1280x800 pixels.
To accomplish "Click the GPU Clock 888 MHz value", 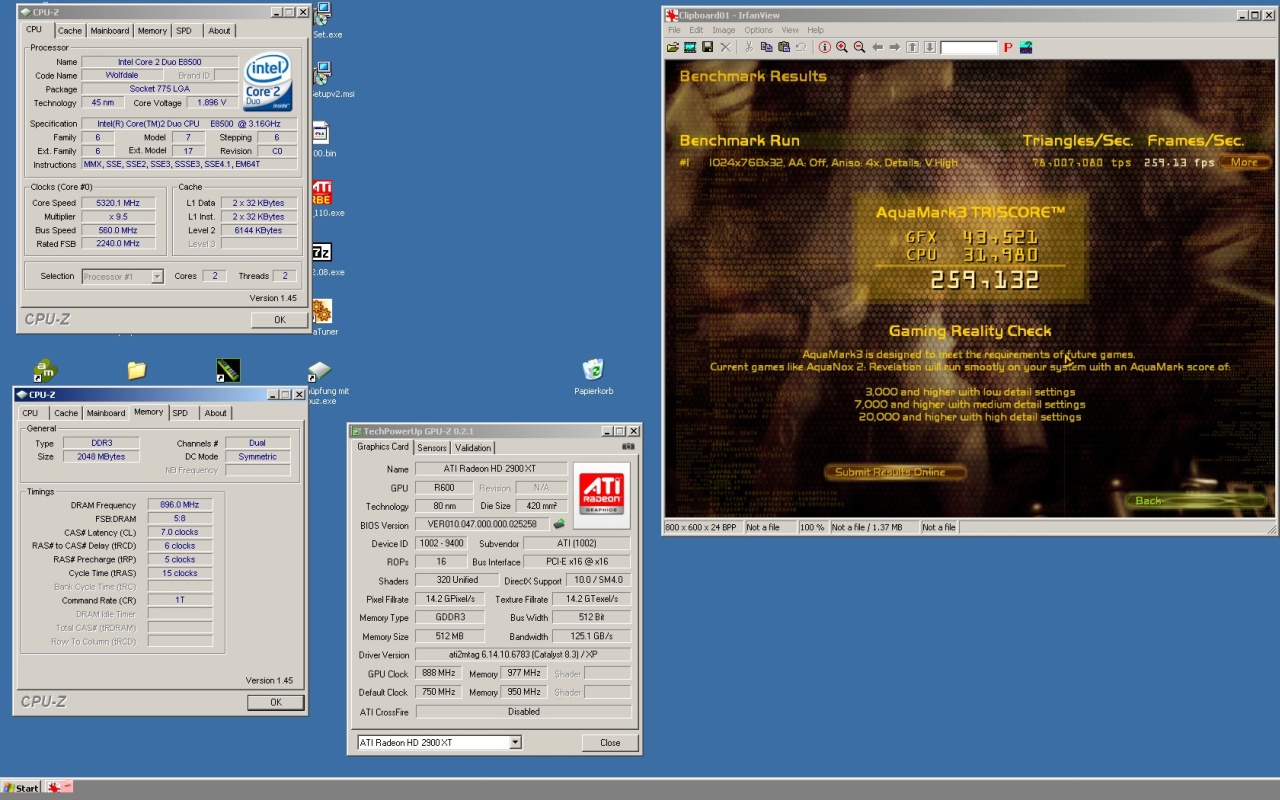I will [x=440, y=674].
